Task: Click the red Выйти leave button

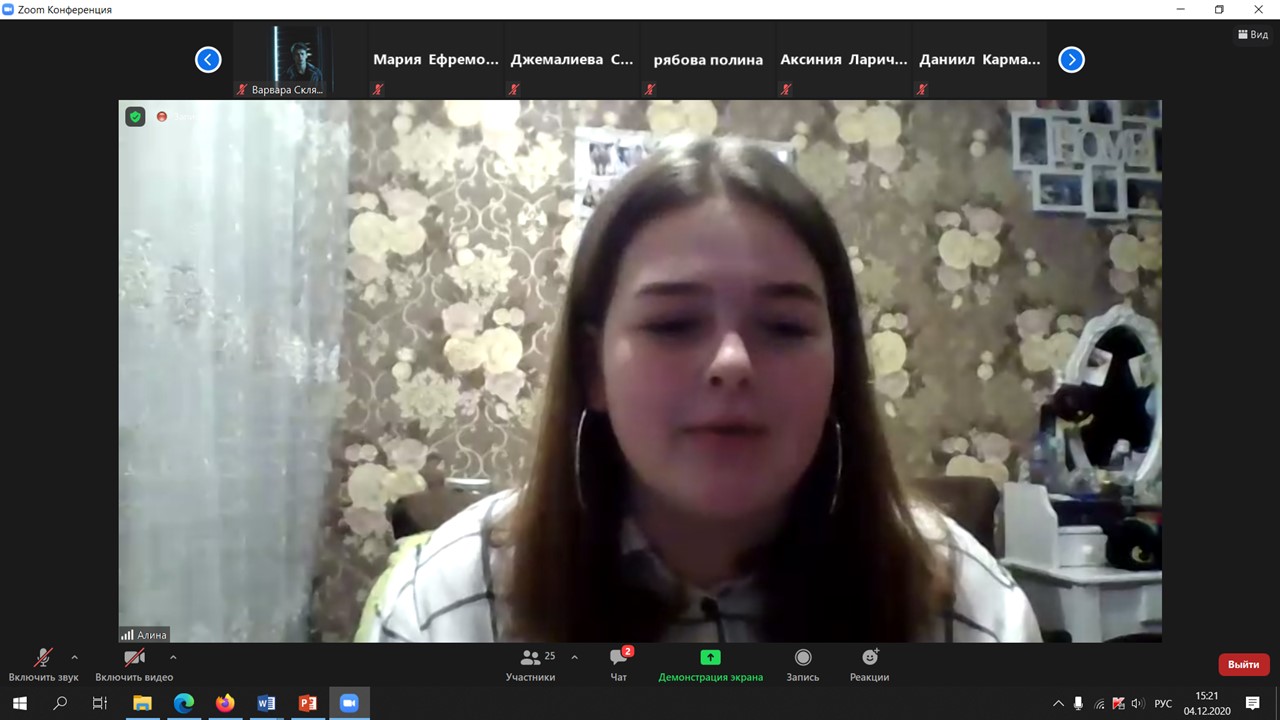Action: pos(1243,664)
